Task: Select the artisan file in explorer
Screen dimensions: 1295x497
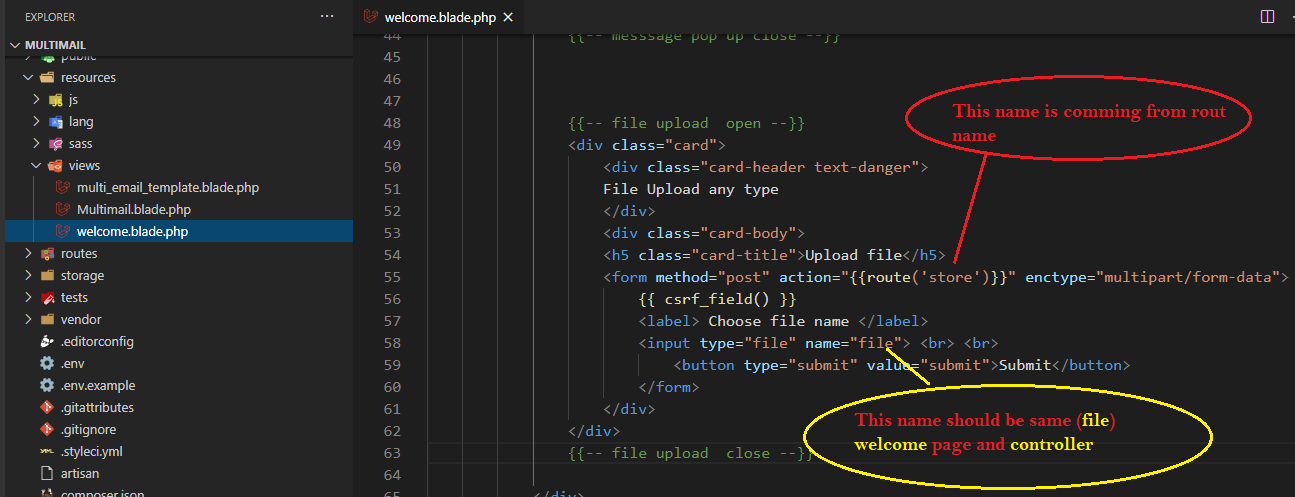Action: [x=80, y=473]
